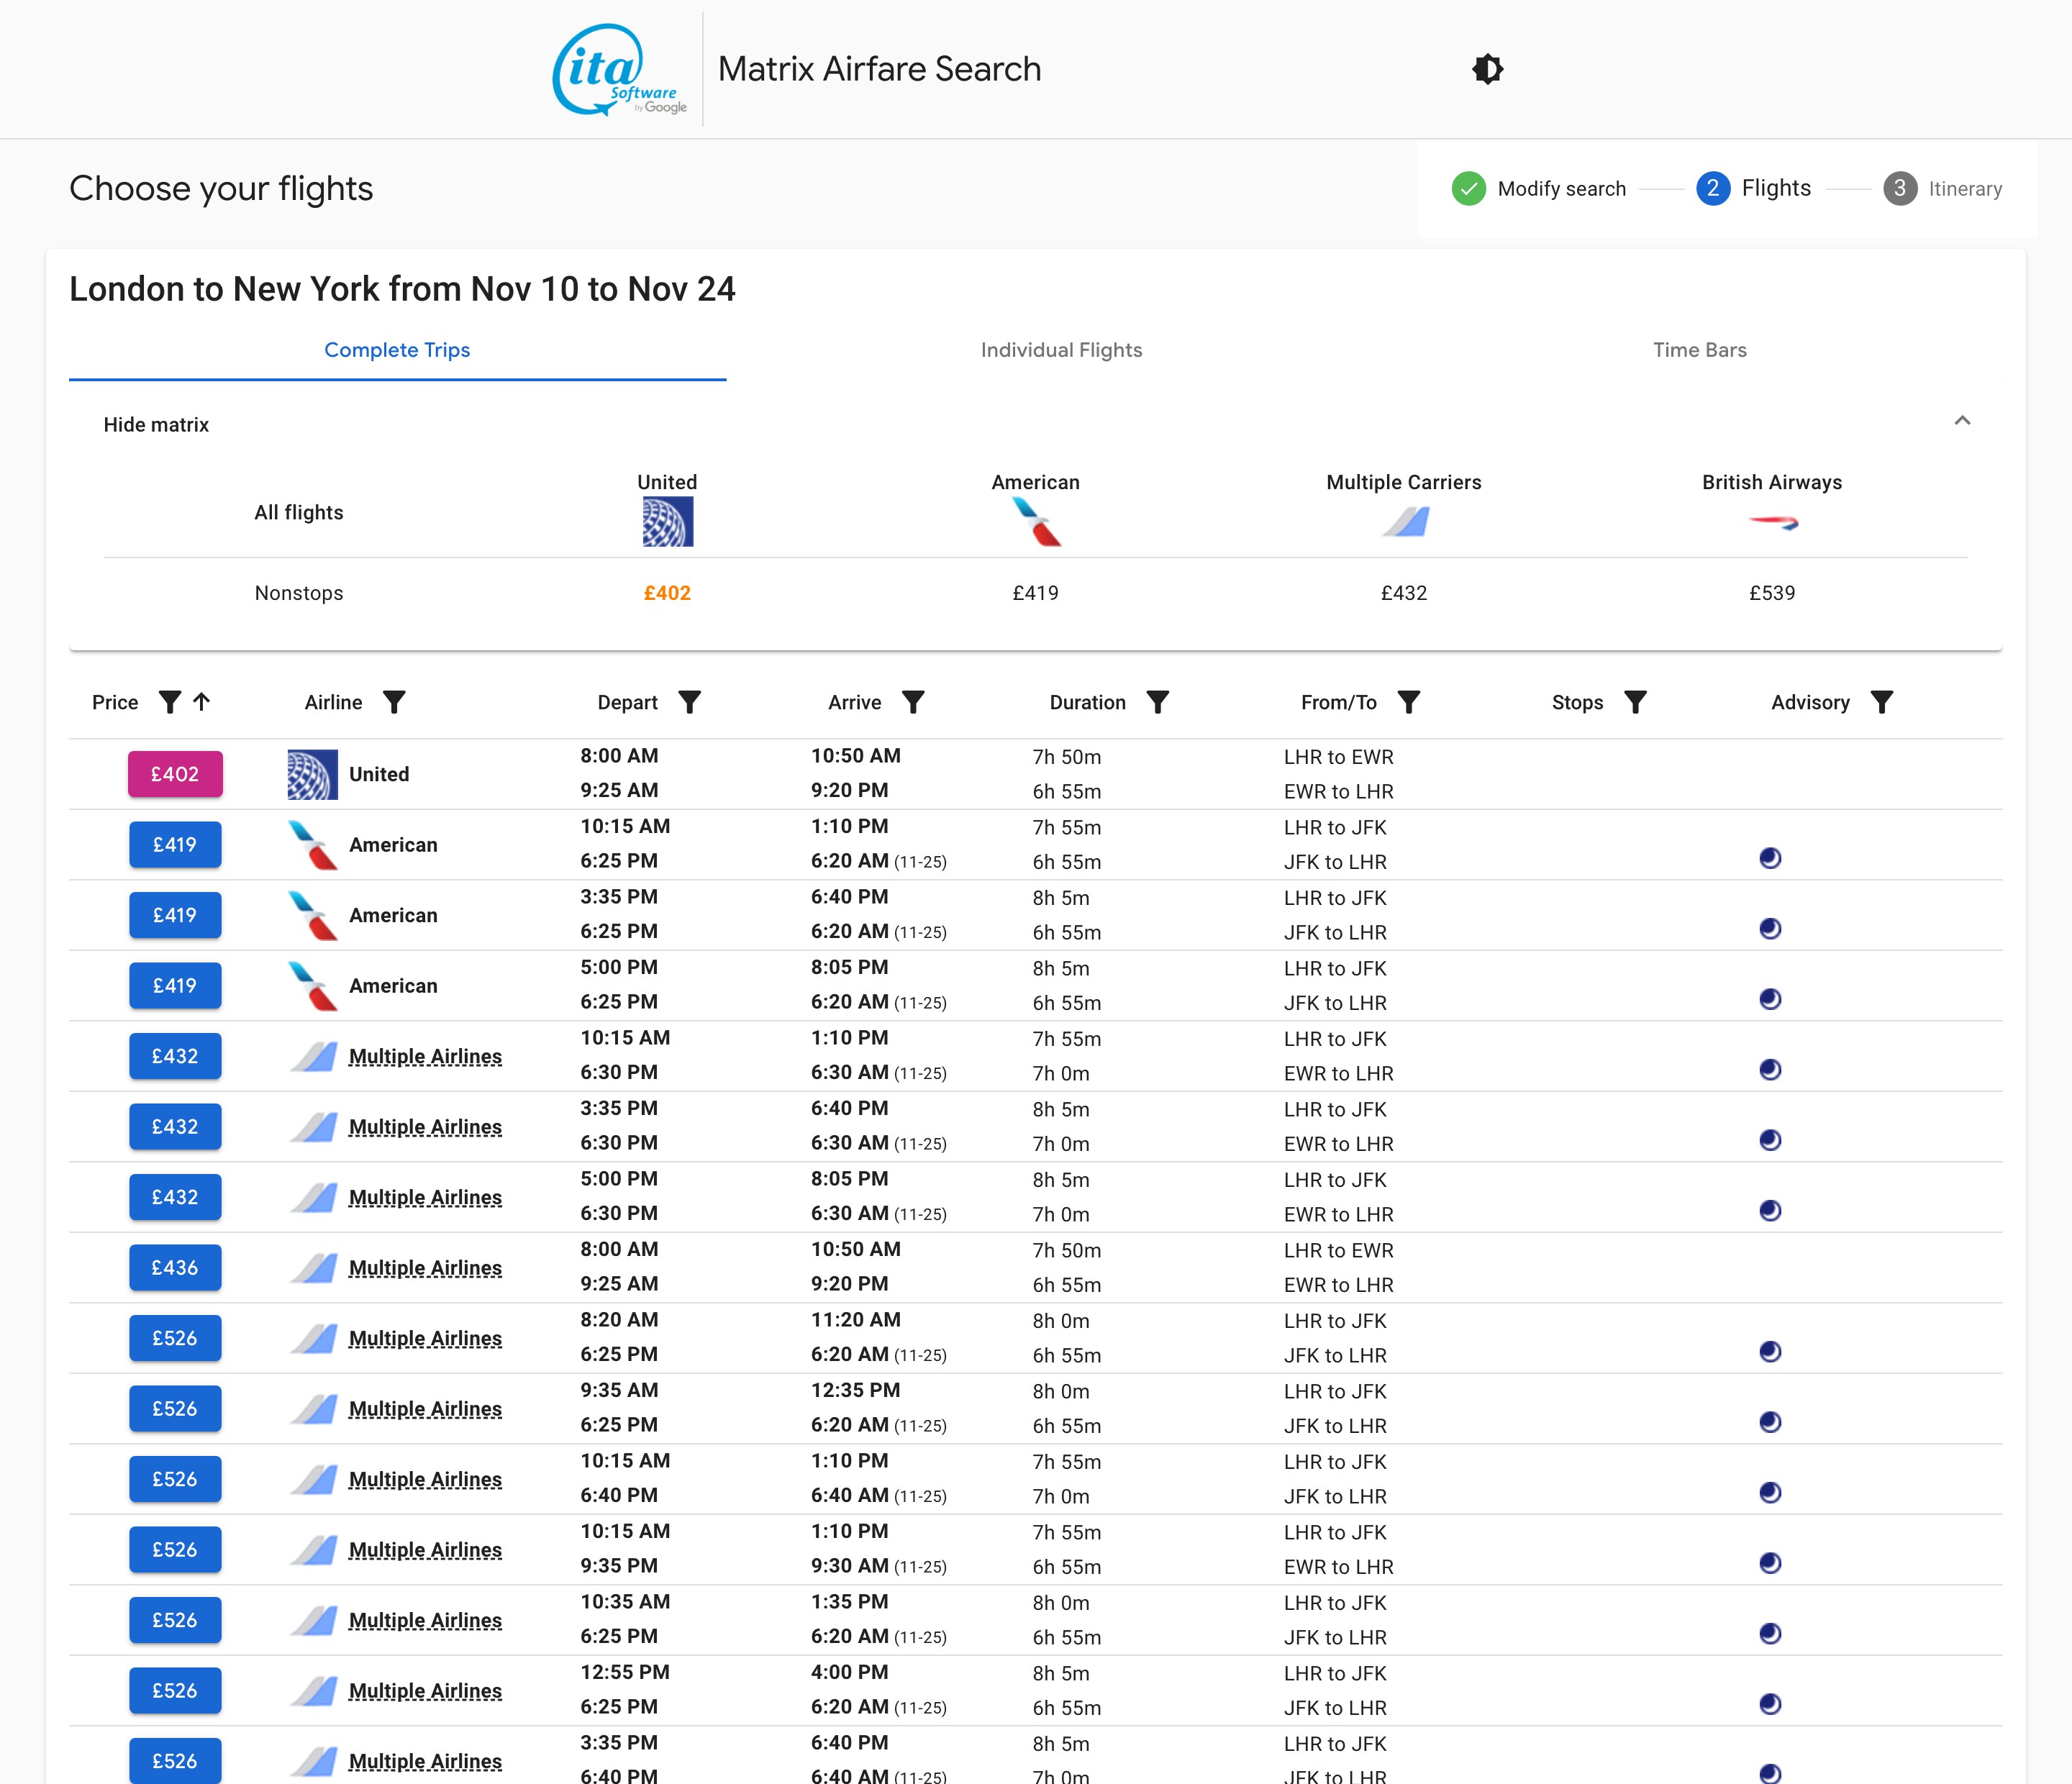Click advisory moon icon for £526 8:20 AM trip
The width and height of the screenshot is (2072, 1784).
coord(1770,1352)
